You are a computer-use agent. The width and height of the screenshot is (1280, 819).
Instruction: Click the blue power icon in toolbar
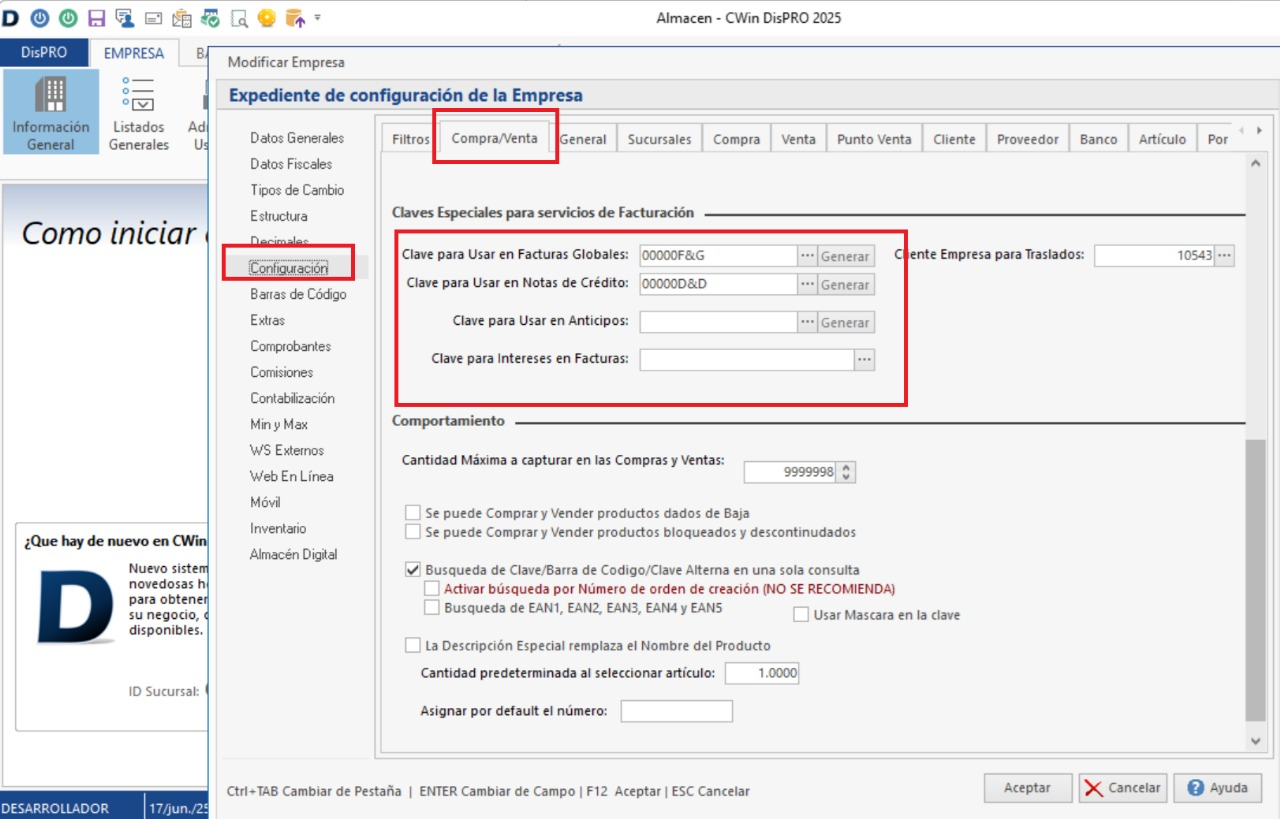[x=39, y=18]
